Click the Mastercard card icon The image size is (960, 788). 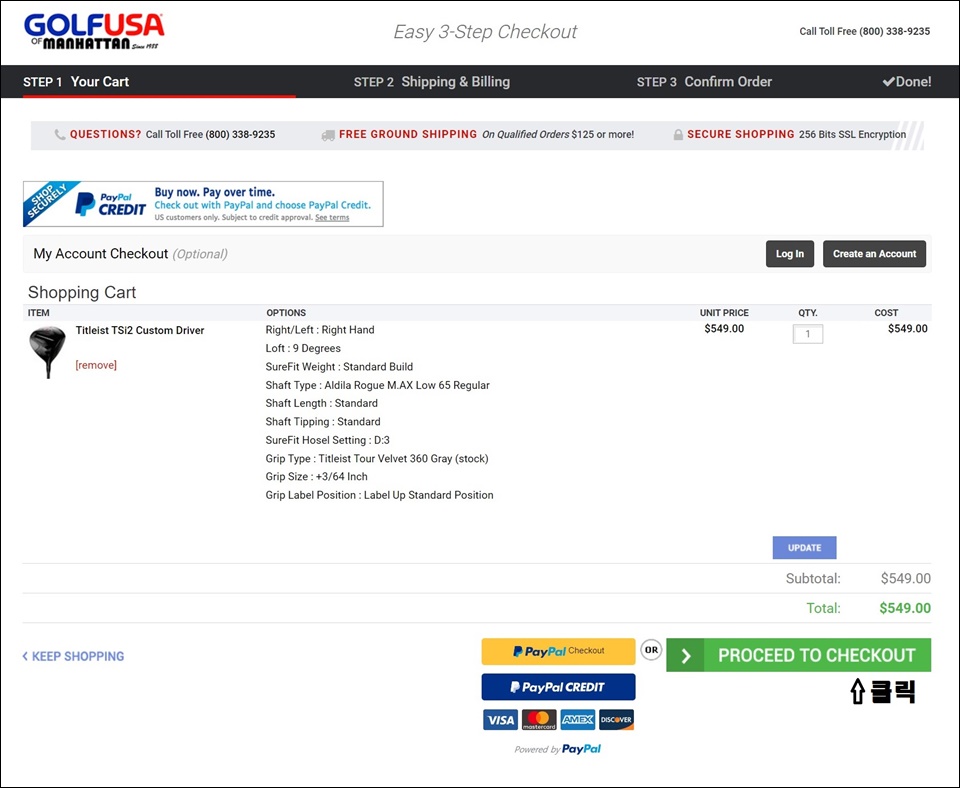[x=539, y=720]
